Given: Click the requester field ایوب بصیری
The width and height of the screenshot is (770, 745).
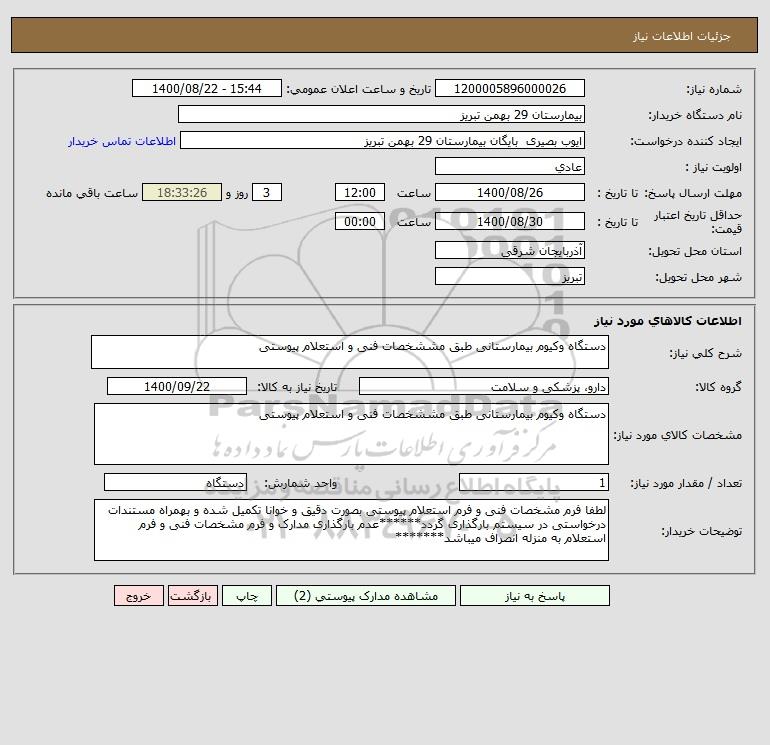Looking at the screenshot, I should tap(383, 140).
